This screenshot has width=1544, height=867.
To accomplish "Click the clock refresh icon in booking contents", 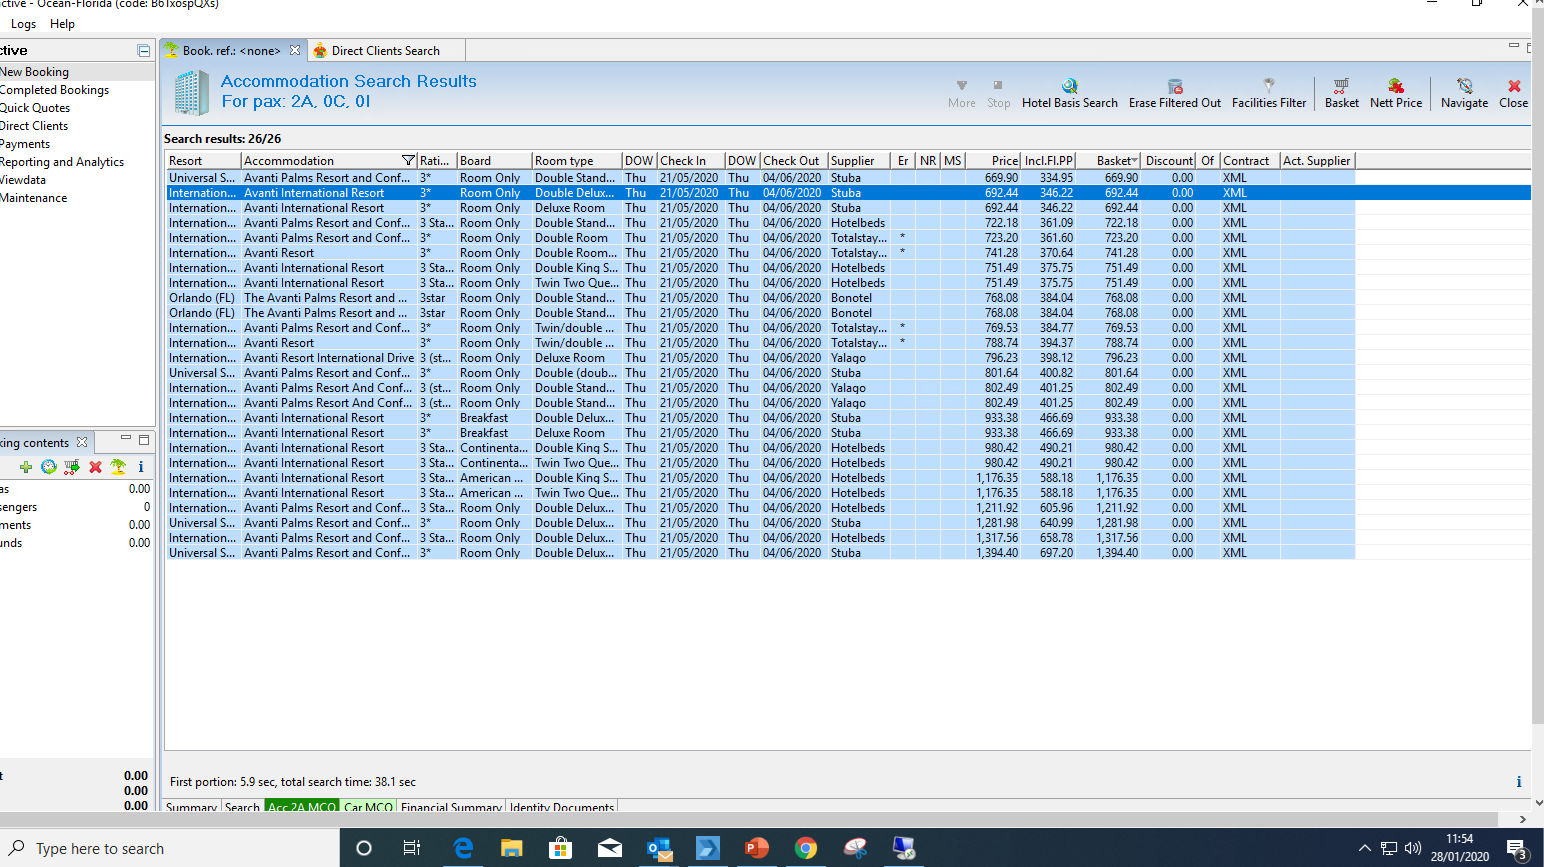I will pos(48,467).
